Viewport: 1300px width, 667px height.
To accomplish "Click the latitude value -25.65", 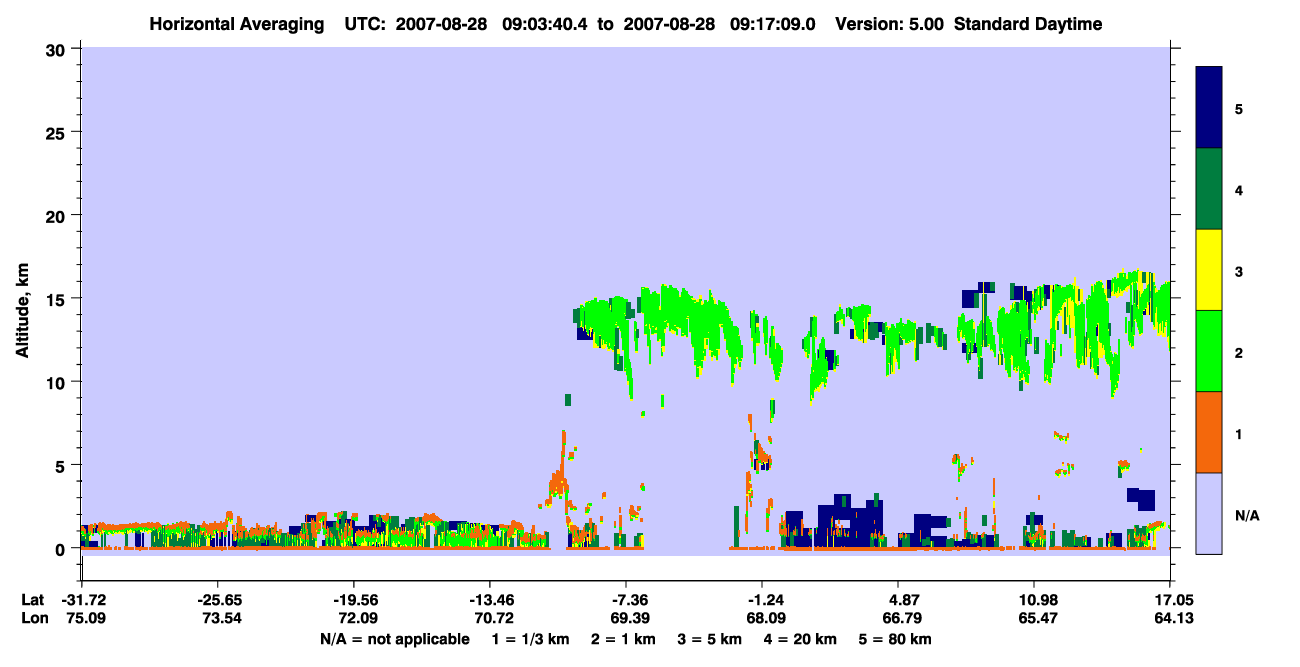I will point(218,600).
